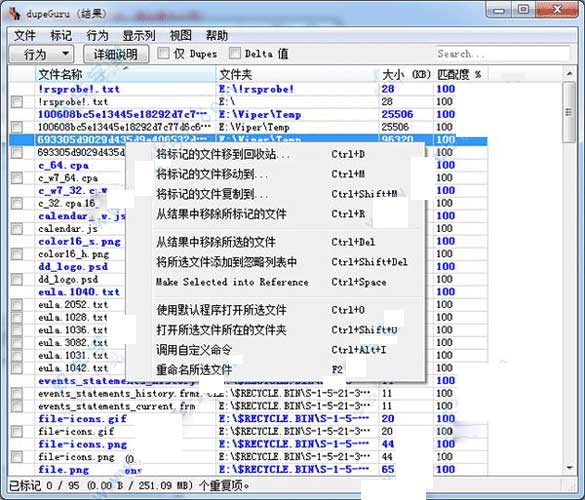Select the file-icons.png reference row in blue
The height and width of the screenshot is (500, 585).
(x=248, y=444)
